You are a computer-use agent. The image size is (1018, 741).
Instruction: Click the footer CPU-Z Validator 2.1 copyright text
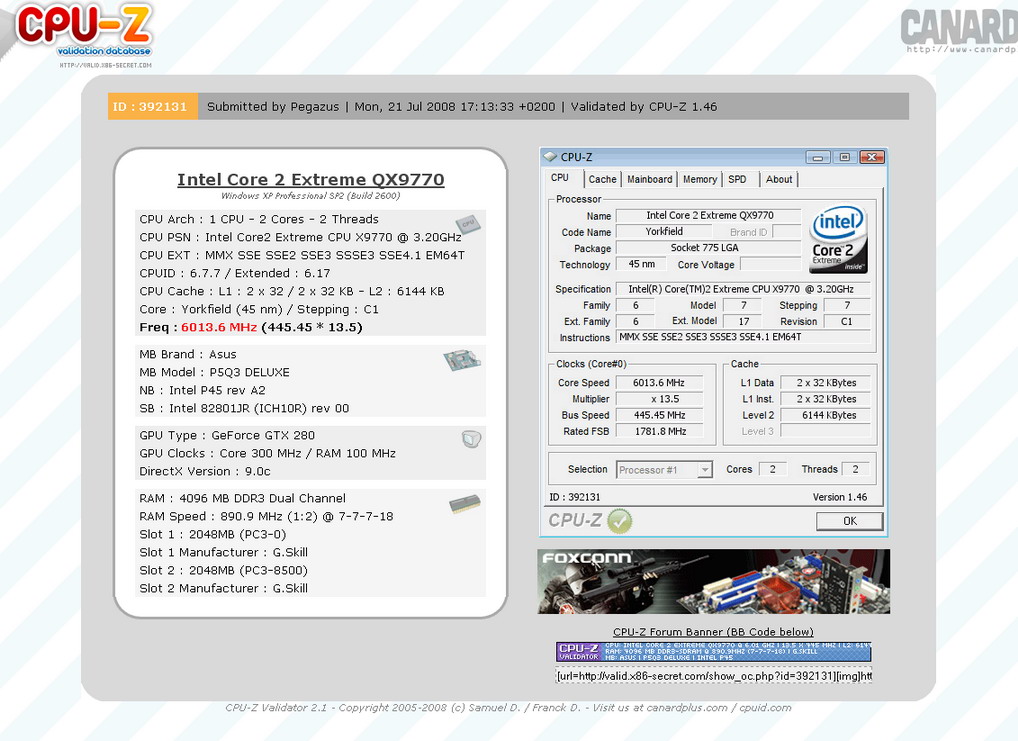click(x=508, y=708)
